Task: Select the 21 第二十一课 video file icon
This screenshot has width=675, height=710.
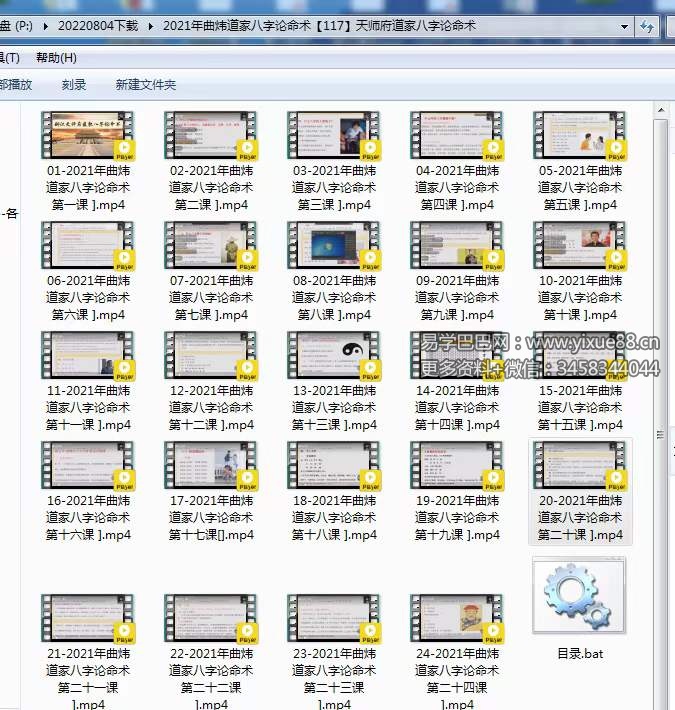Action: point(88,619)
